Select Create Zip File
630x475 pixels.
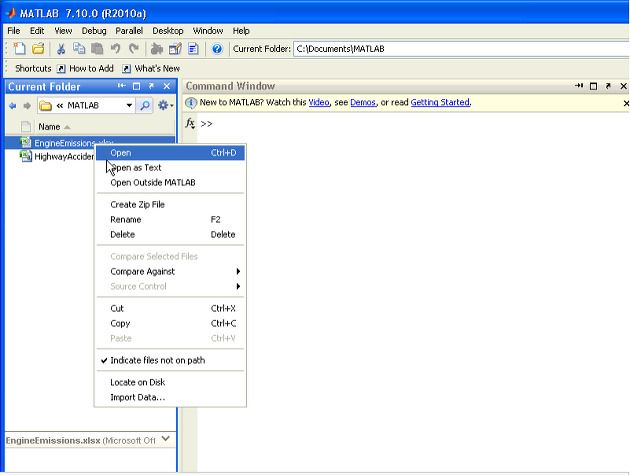tap(170, 205)
